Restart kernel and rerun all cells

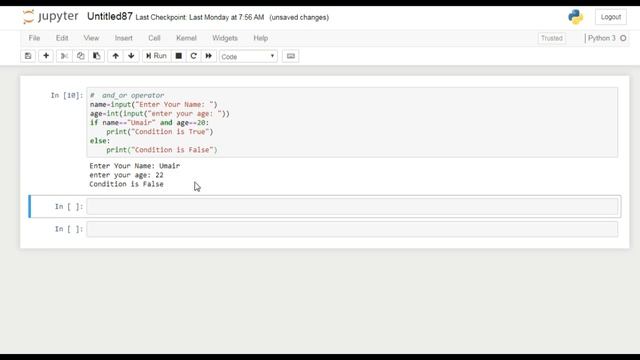209,56
